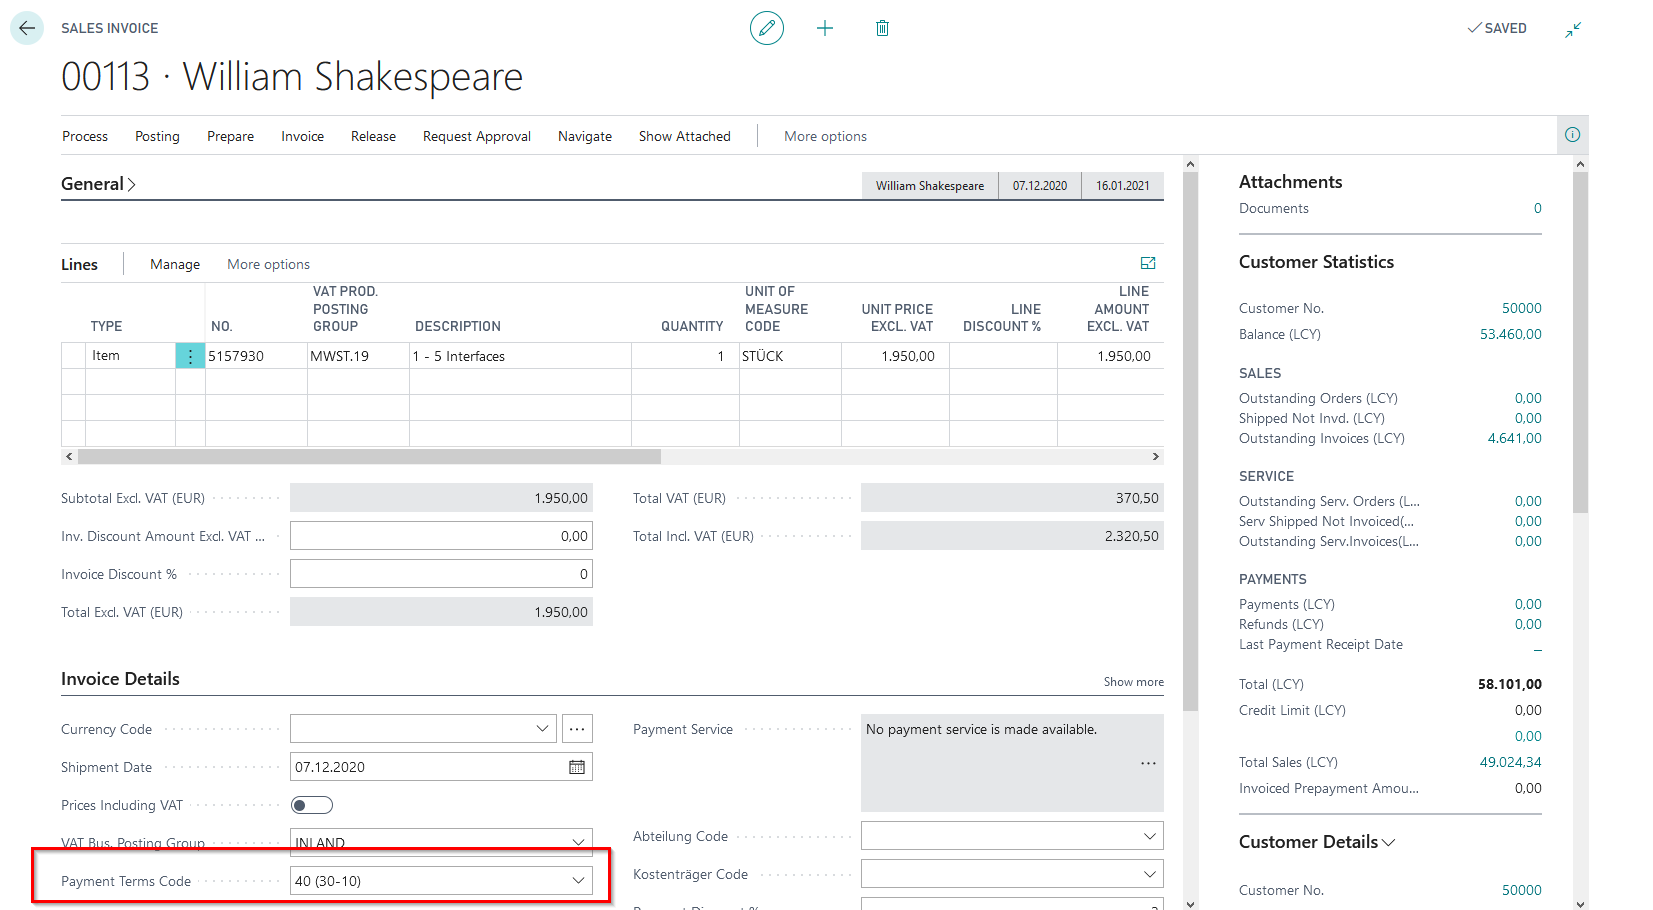Expand the Currency Code dropdown
Screen dimensions: 1653x910
click(x=542, y=729)
